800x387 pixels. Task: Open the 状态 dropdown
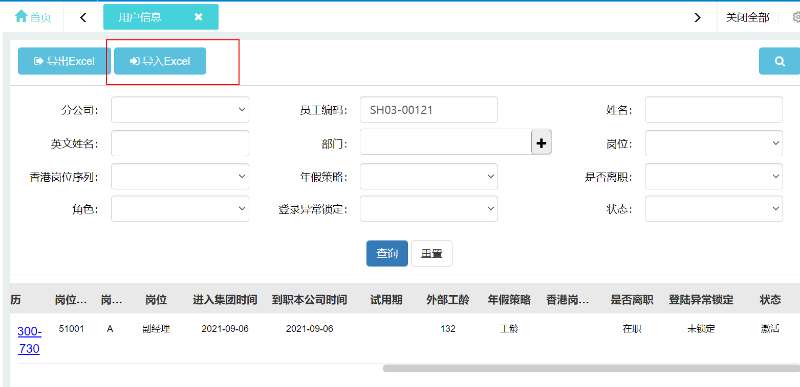click(714, 209)
